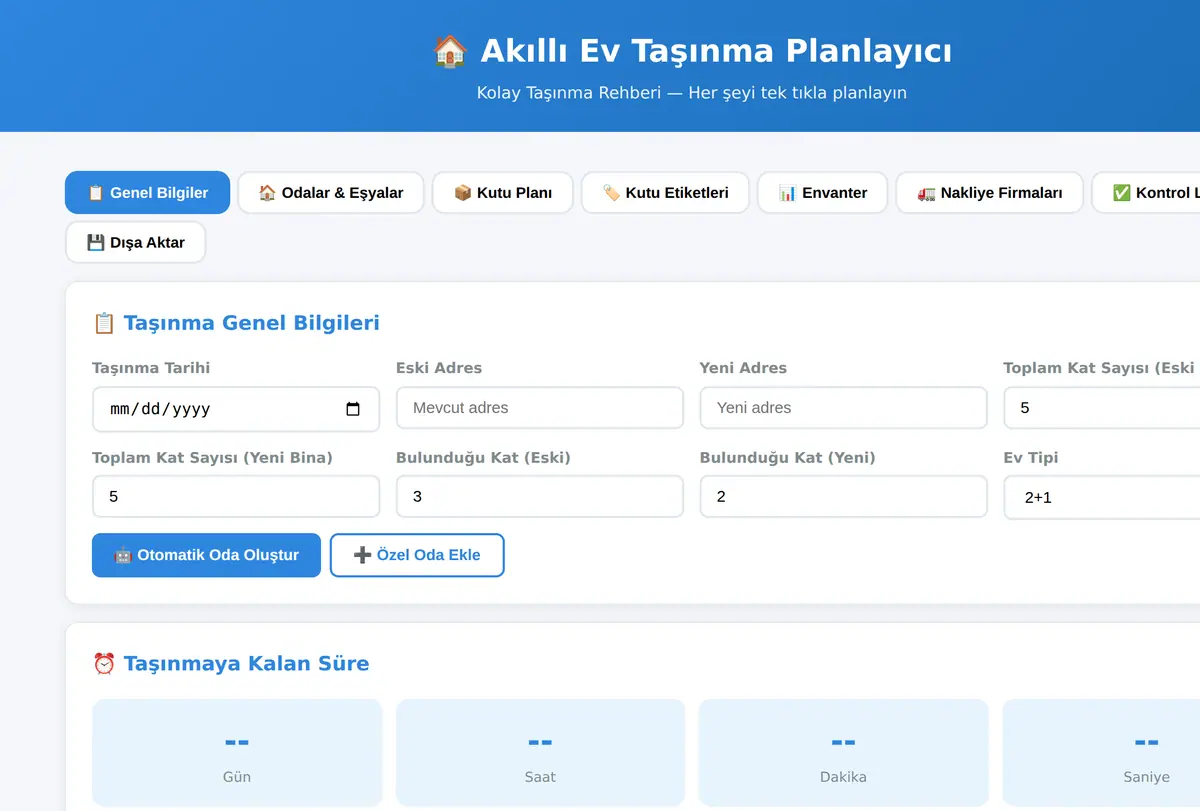Click the Gün countdown card
1200x811 pixels.
(237, 753)
